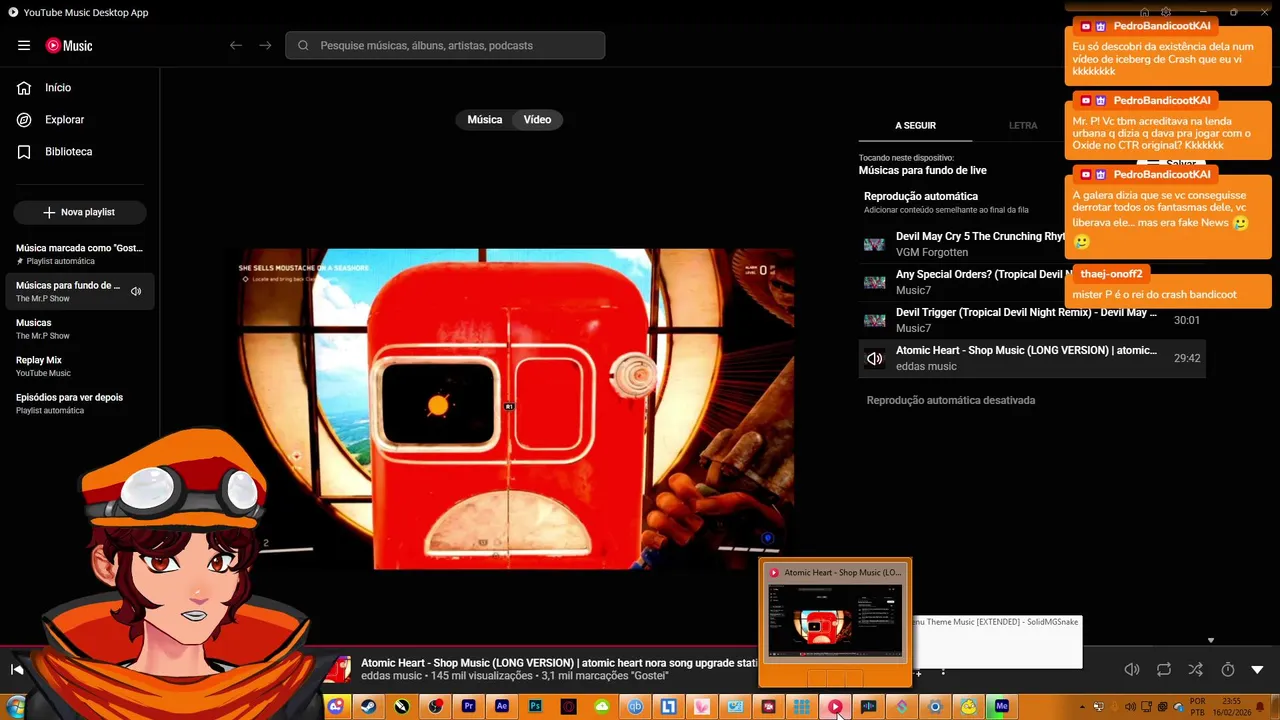Create a playlist with Nova playlist
Image resolution: width=1280 pixels, height=720 pixels.
pyautogui.click(x=80, y=212)
